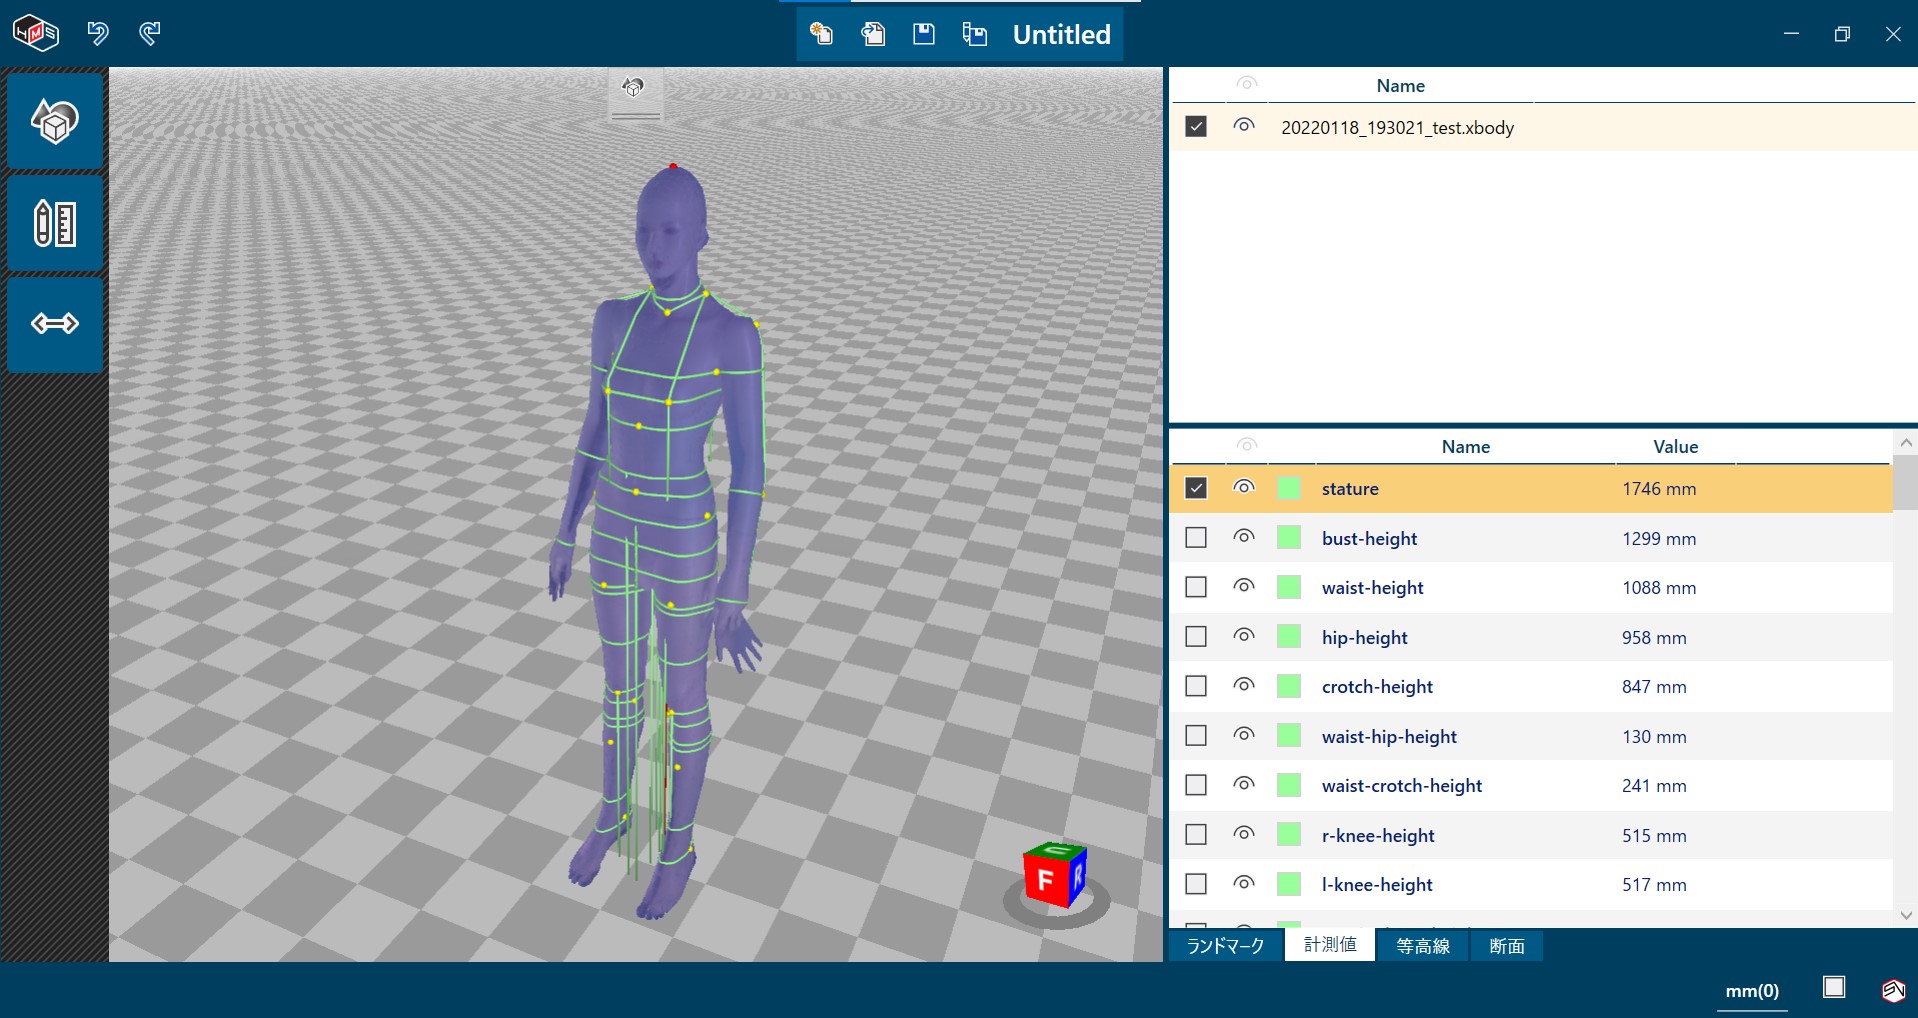Click green color swatch for waist-crotch-height
Image resolution: width=1918 pixels, height=1018 pixels.
coord(1289,785)
